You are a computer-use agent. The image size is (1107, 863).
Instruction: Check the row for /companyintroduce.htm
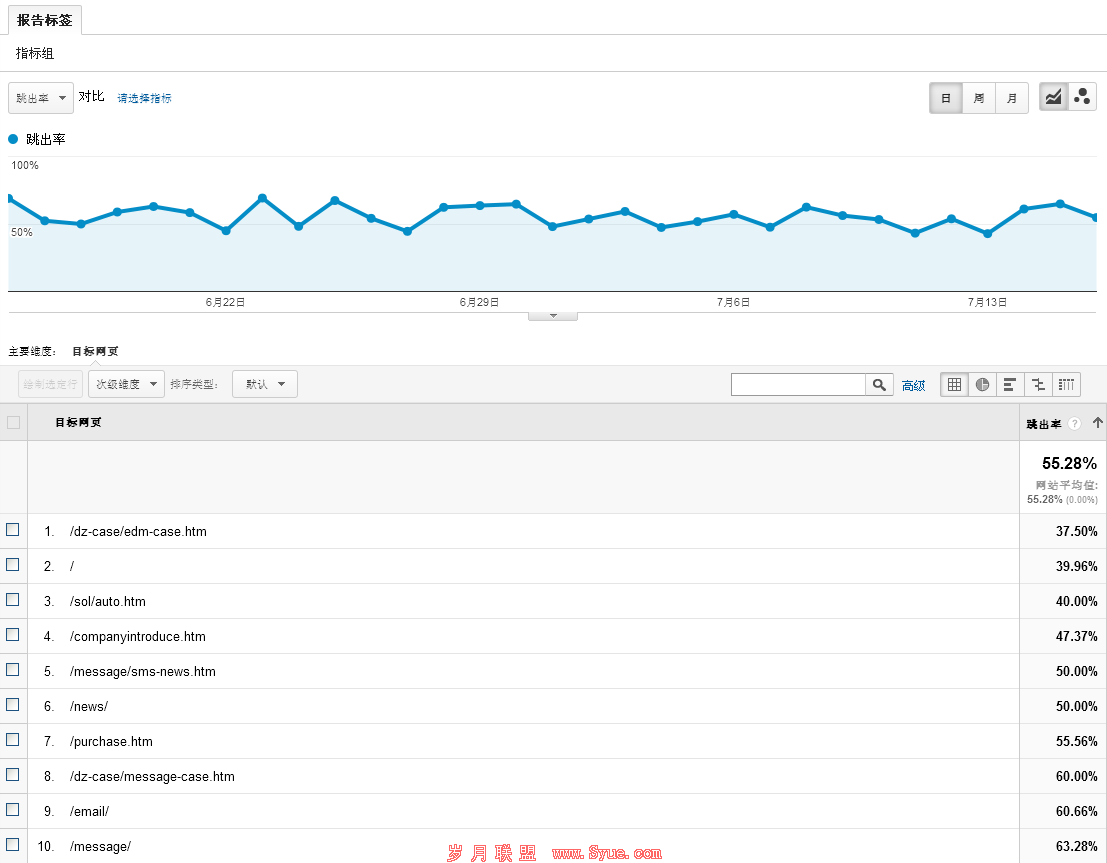pos(13,635)
